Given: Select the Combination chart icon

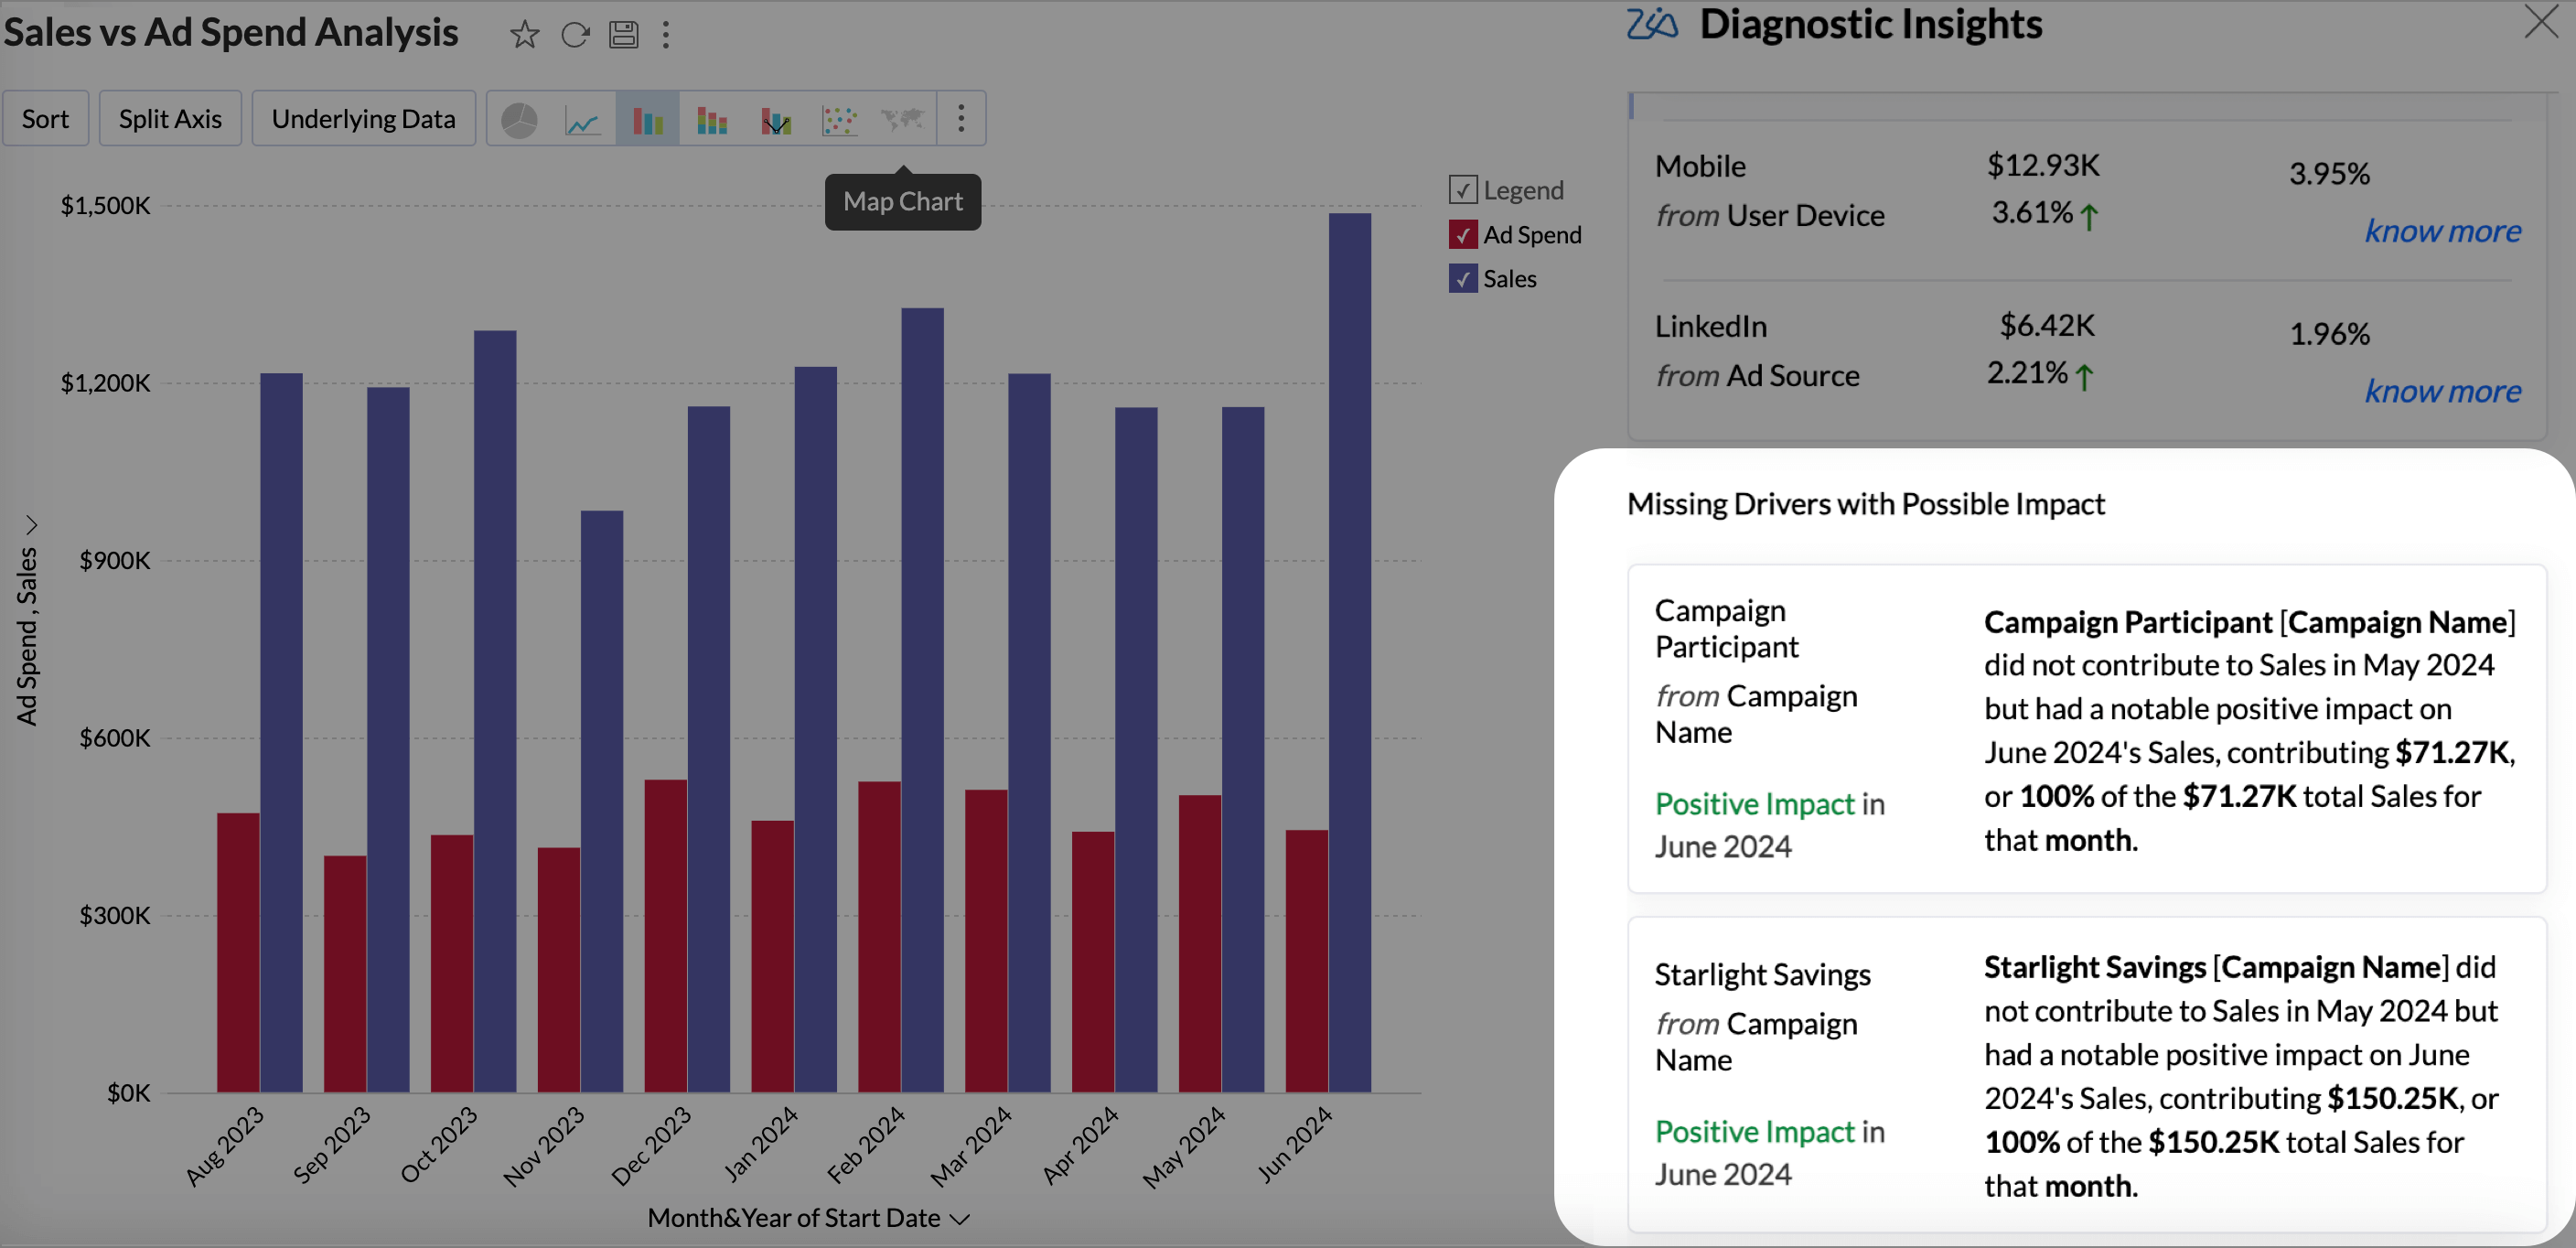Looking at the screenshot, I should point(776,120).
